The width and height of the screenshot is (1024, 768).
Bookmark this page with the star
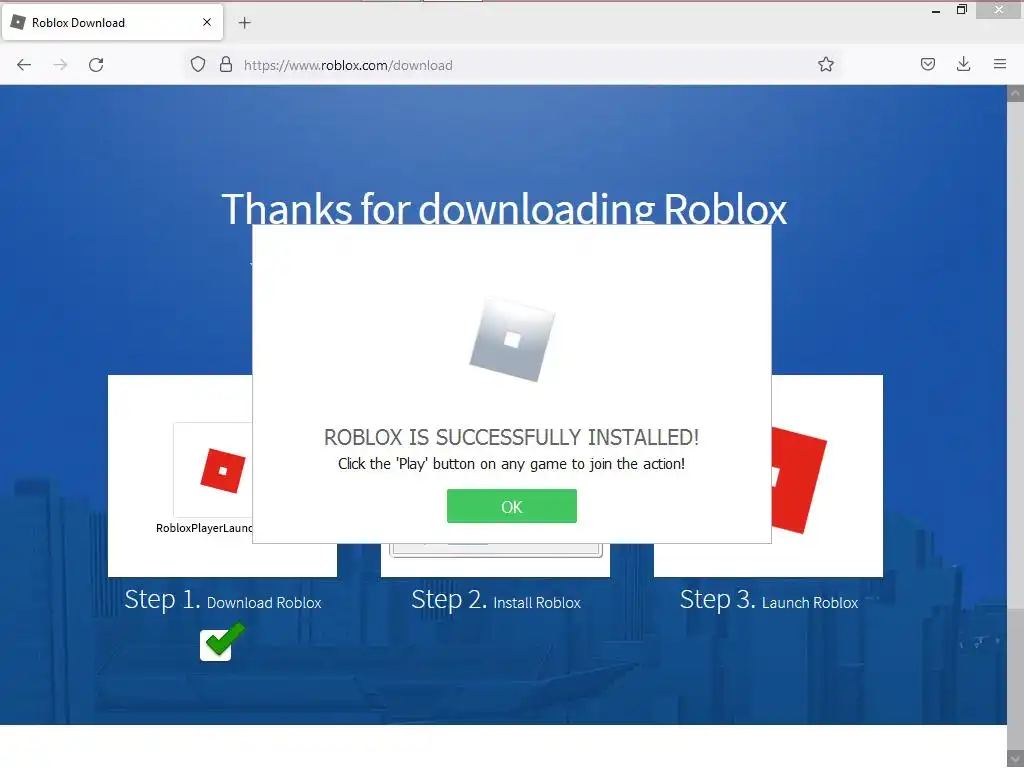pyautogui.click(x=825, y=65)
